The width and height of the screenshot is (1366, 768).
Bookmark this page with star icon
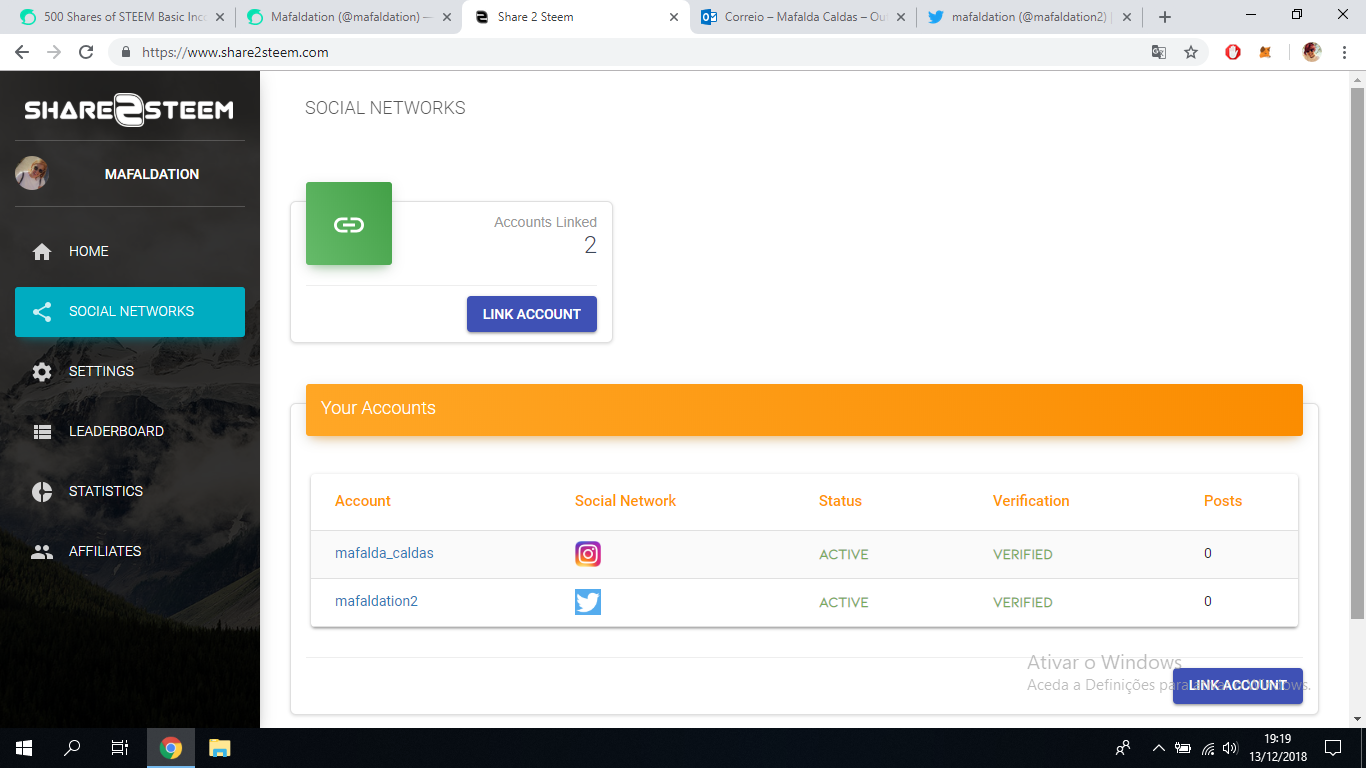point(1191,52)
